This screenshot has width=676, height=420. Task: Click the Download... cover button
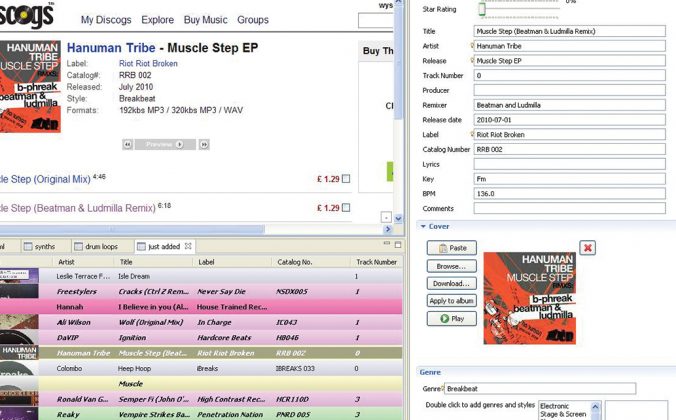tap(451, 284)
